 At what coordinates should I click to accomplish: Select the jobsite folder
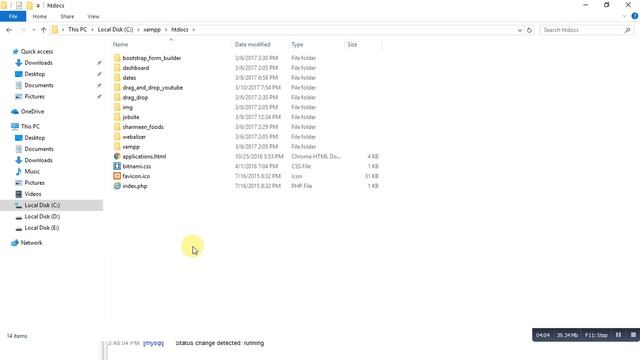click(x=131, y=117)
